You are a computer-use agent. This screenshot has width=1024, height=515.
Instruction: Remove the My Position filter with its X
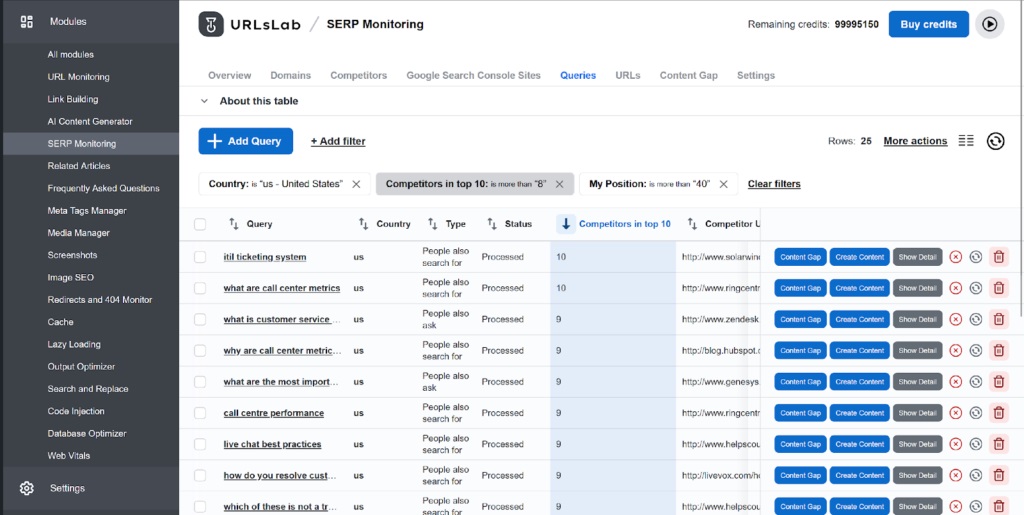coord(723,184)
